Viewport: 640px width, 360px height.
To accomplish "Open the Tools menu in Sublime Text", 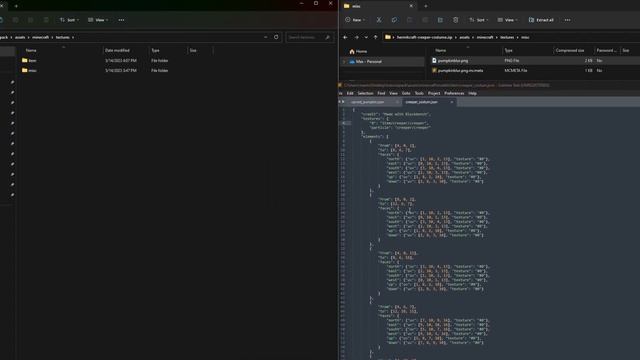I will (x=419, y=93).
